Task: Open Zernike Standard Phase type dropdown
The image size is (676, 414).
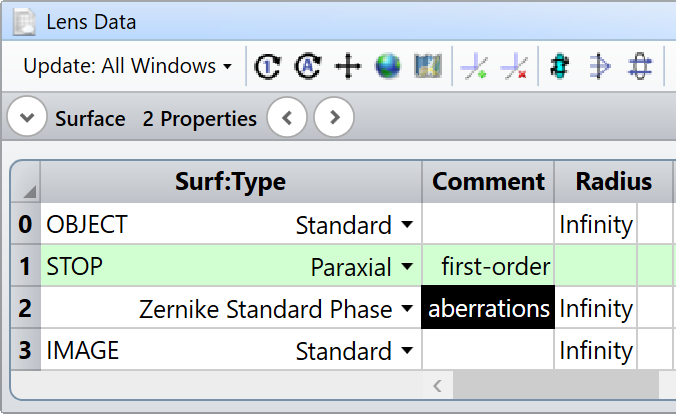Action: pyautogui.click(x=405, y=310)
